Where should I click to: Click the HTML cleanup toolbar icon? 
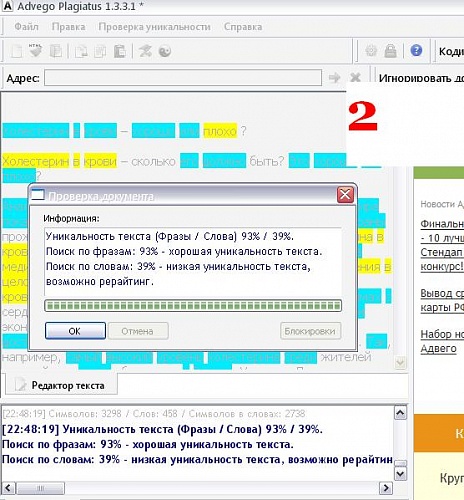35,51
